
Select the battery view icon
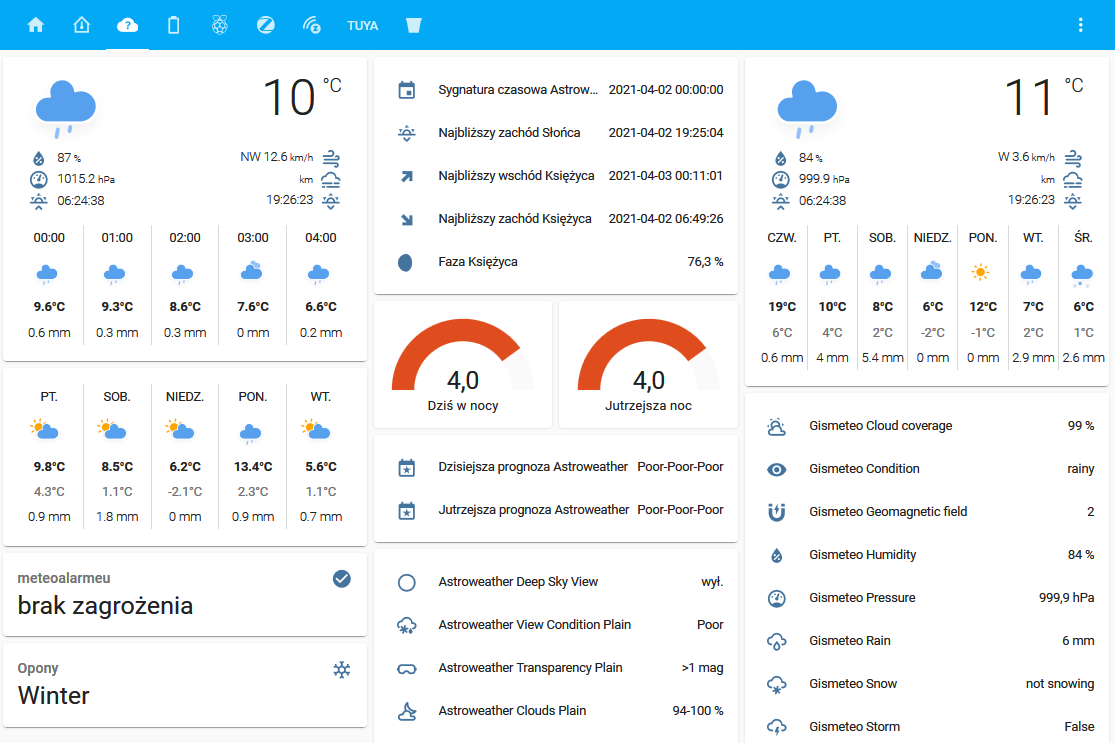click(x=173, y=25)
